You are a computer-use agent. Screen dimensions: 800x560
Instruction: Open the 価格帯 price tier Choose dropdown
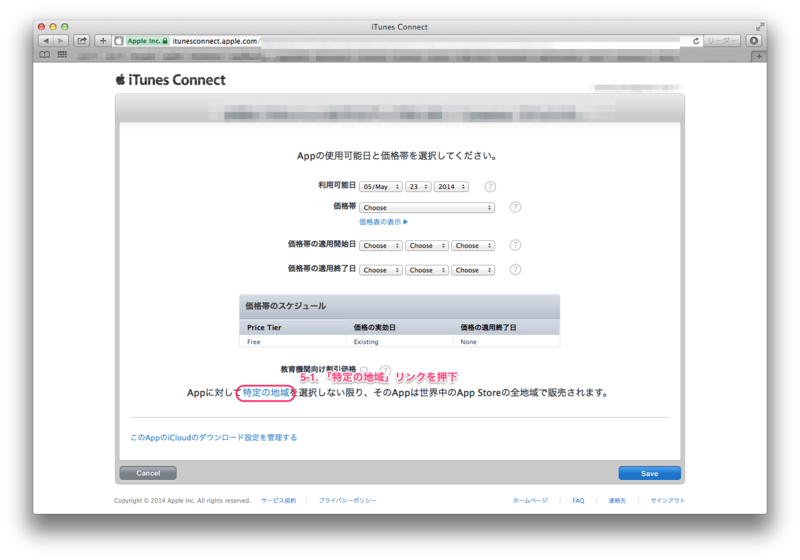pos(427,208)
